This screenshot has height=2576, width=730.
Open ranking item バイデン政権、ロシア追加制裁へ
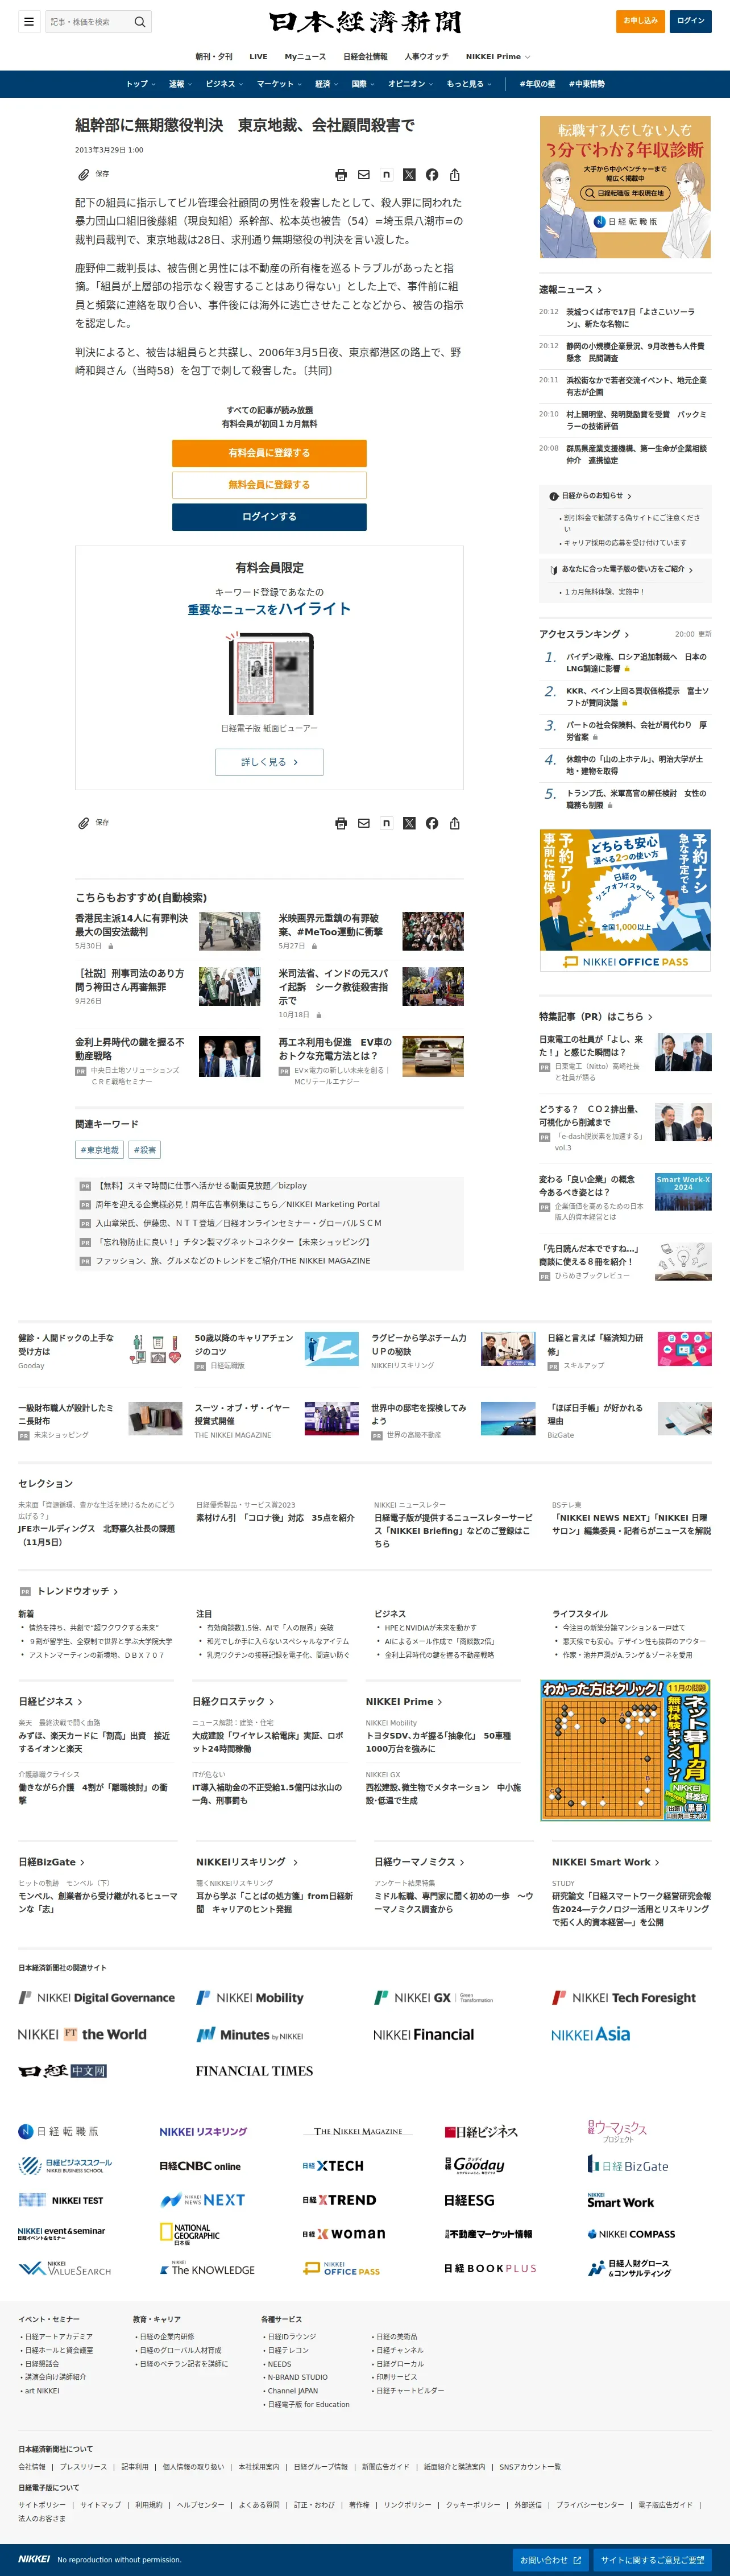(x=636, y=663)
